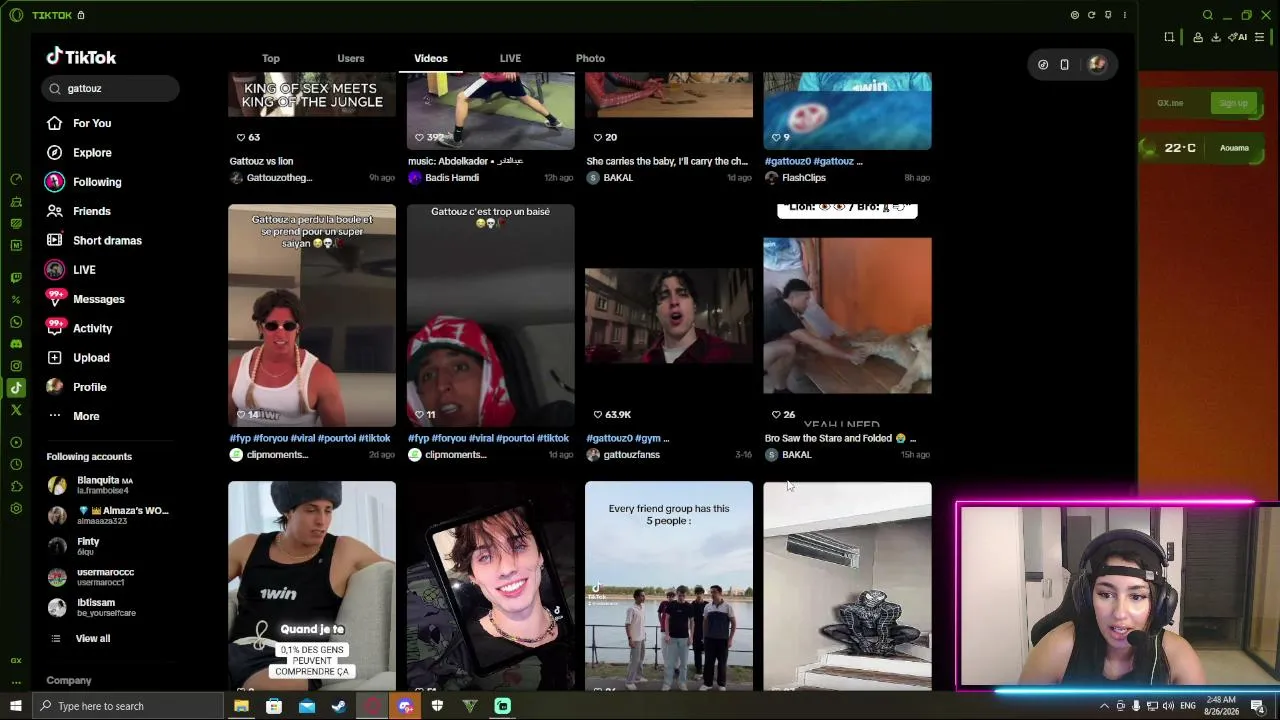Open the Activity notifications
Image resolution: width=1280 pixels, height=720 pixels.
(79, 328)
